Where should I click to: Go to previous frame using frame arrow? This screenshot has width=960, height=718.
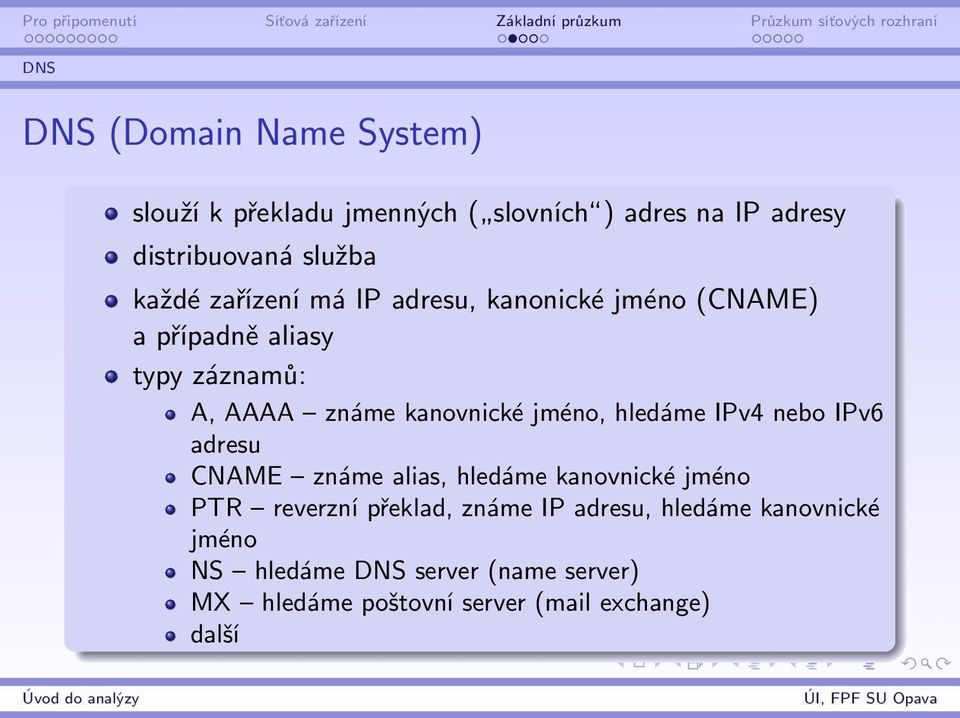(678, 664)
